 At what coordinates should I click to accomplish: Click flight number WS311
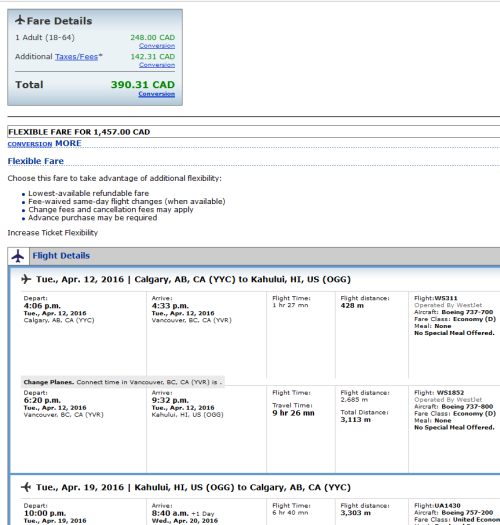[446, 298]
